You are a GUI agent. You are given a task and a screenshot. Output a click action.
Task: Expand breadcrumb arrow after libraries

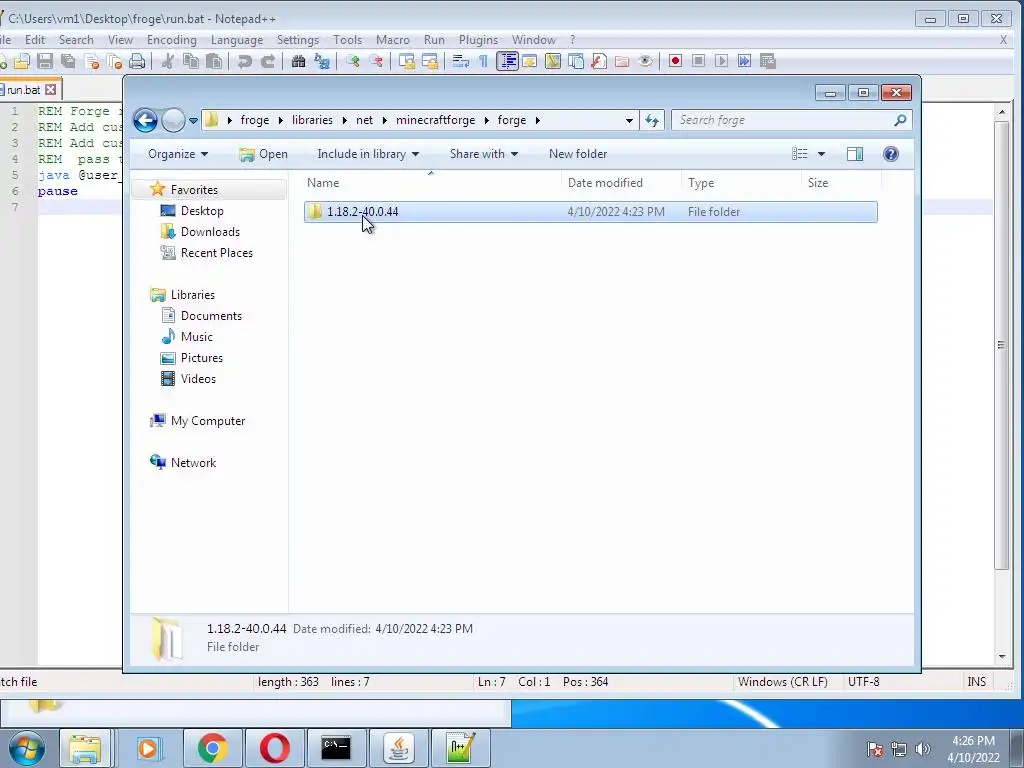[344, 120]
